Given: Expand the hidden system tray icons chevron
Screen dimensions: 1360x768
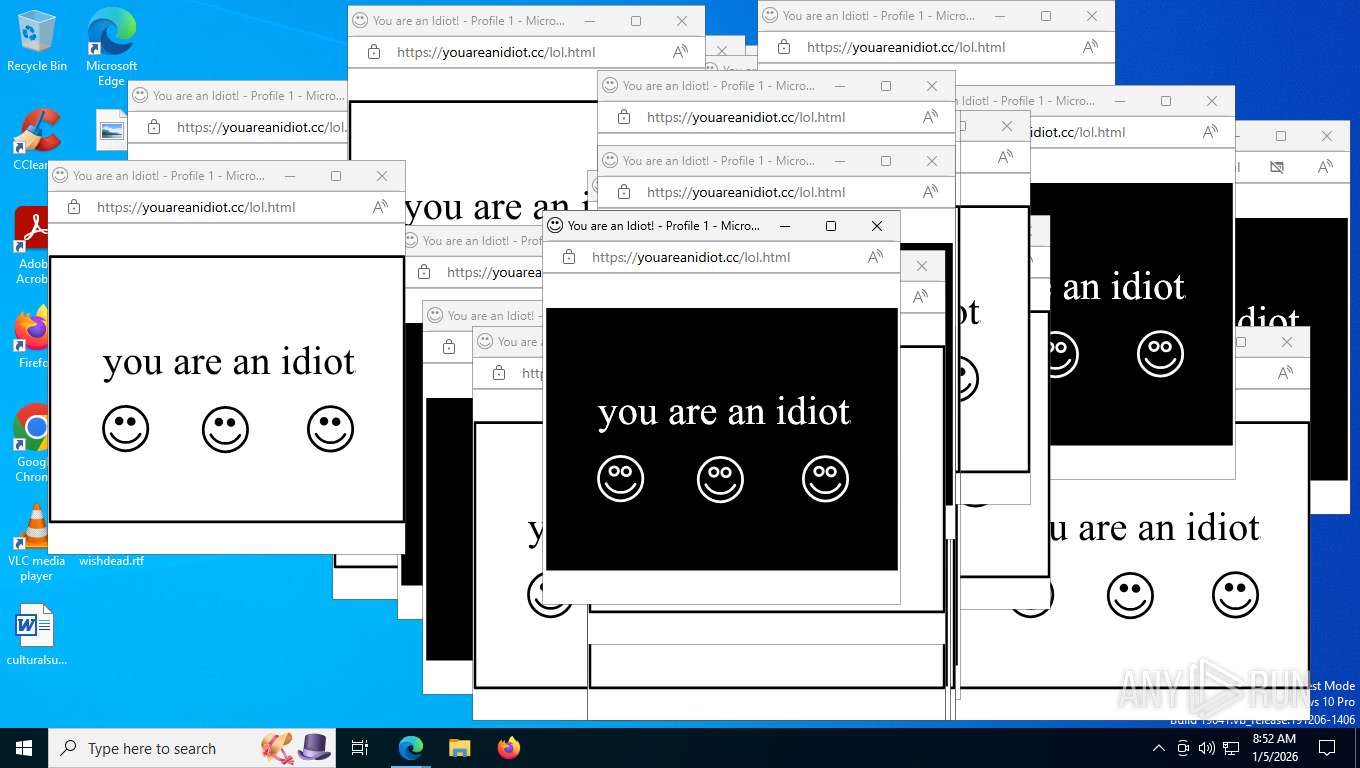Looking at the screenshot, I should (1158, 748).
